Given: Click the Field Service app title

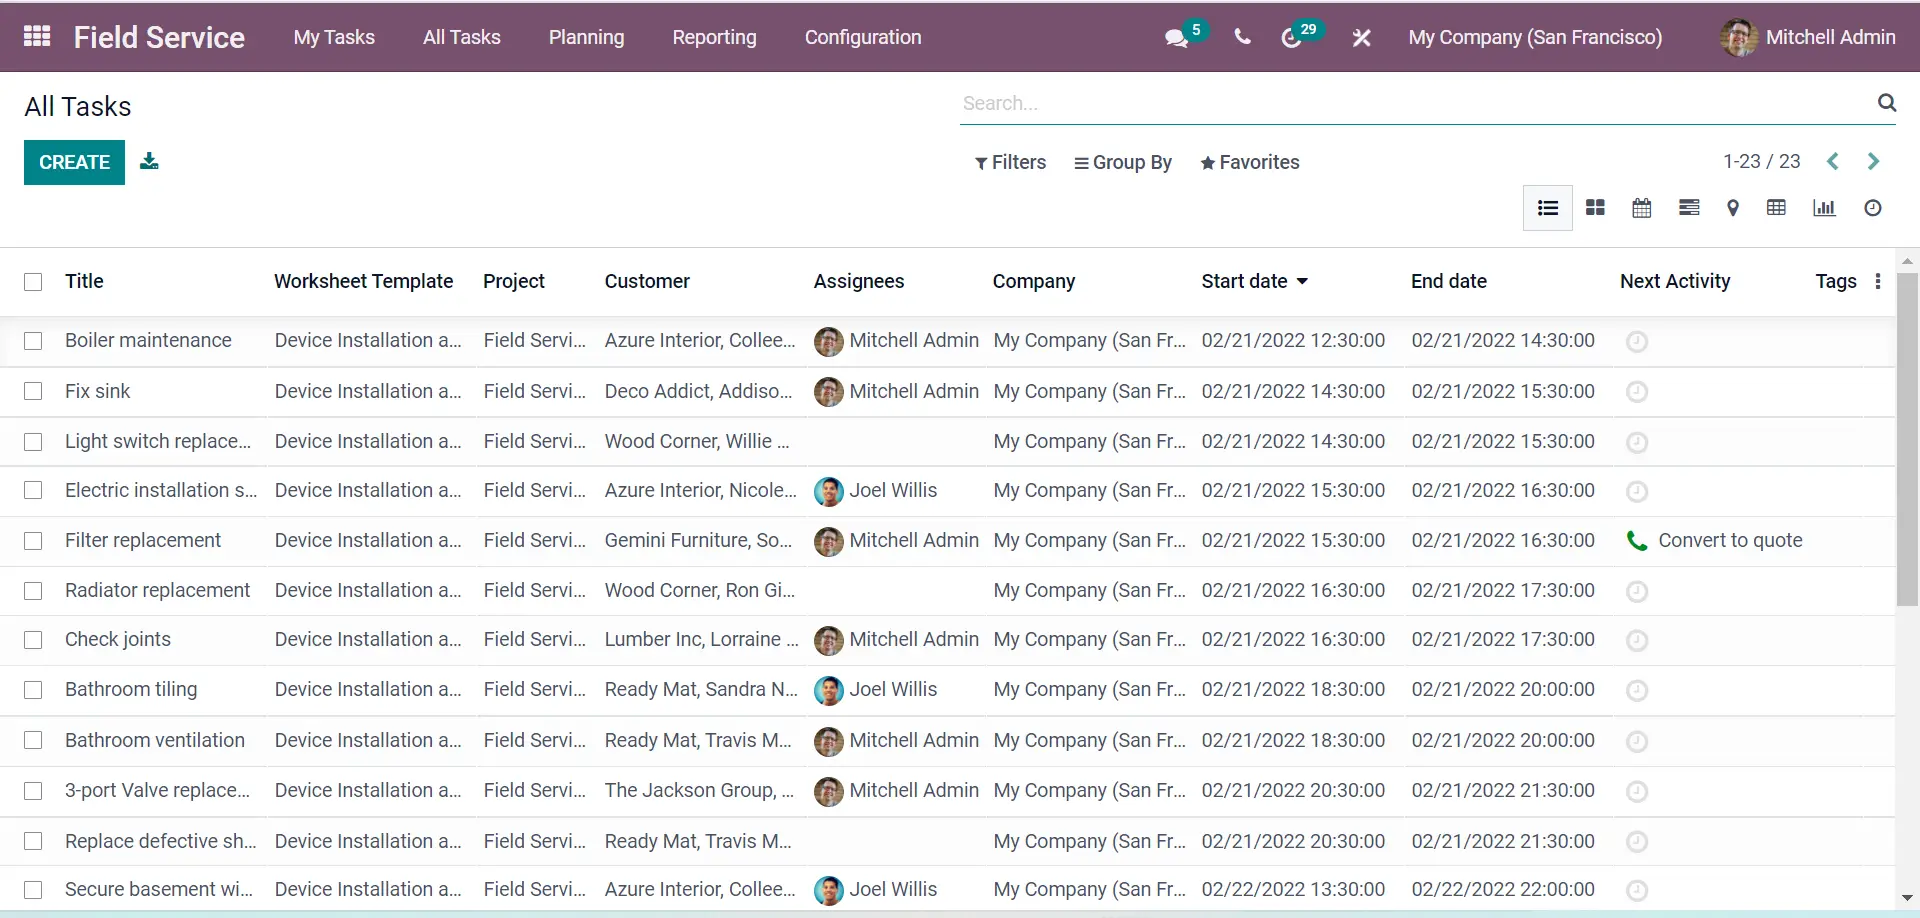Looking at the screenshot, I should [x=159, y=37].
